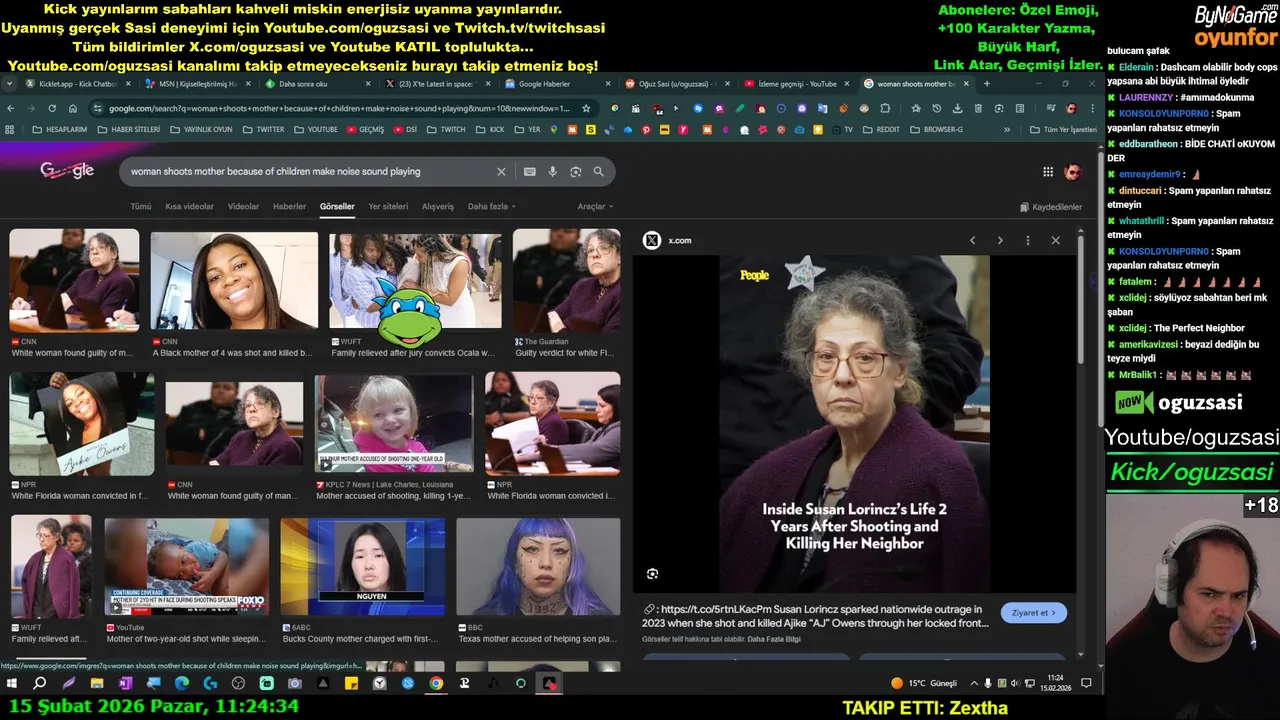
Task: Search by image with the Lens icon
Action: point(576,172)
